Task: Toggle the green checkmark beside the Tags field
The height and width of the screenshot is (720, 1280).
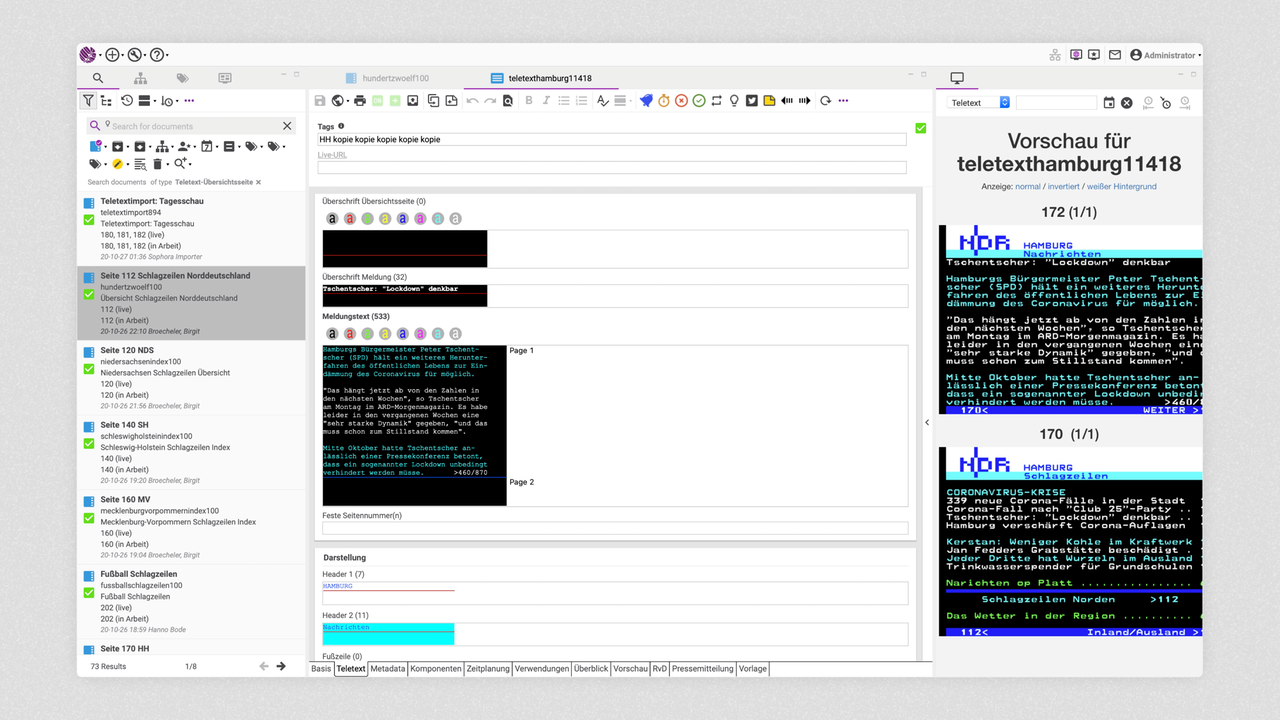Action: [921, 128]
